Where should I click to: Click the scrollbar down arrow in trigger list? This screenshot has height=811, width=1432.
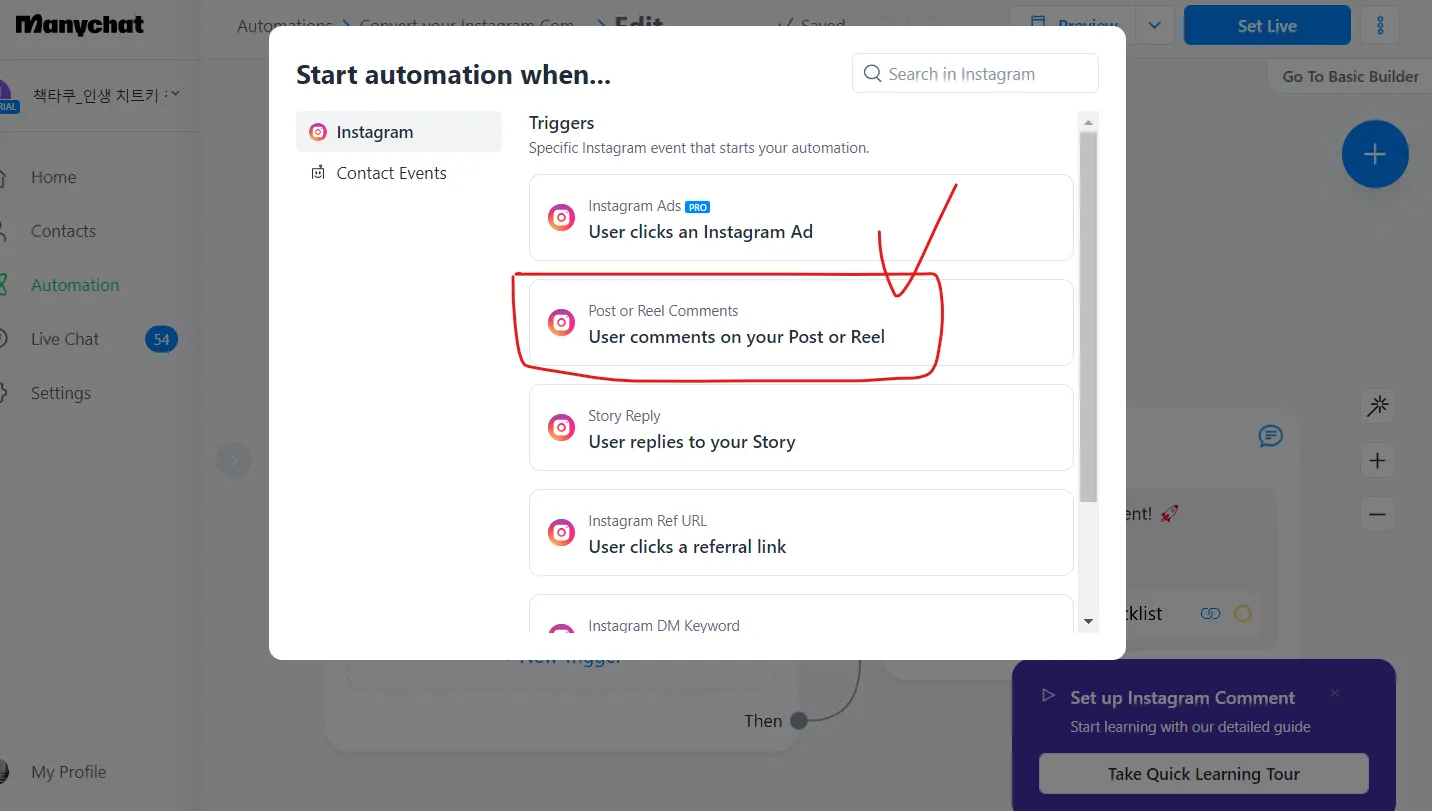click(x=1089, y=622)
